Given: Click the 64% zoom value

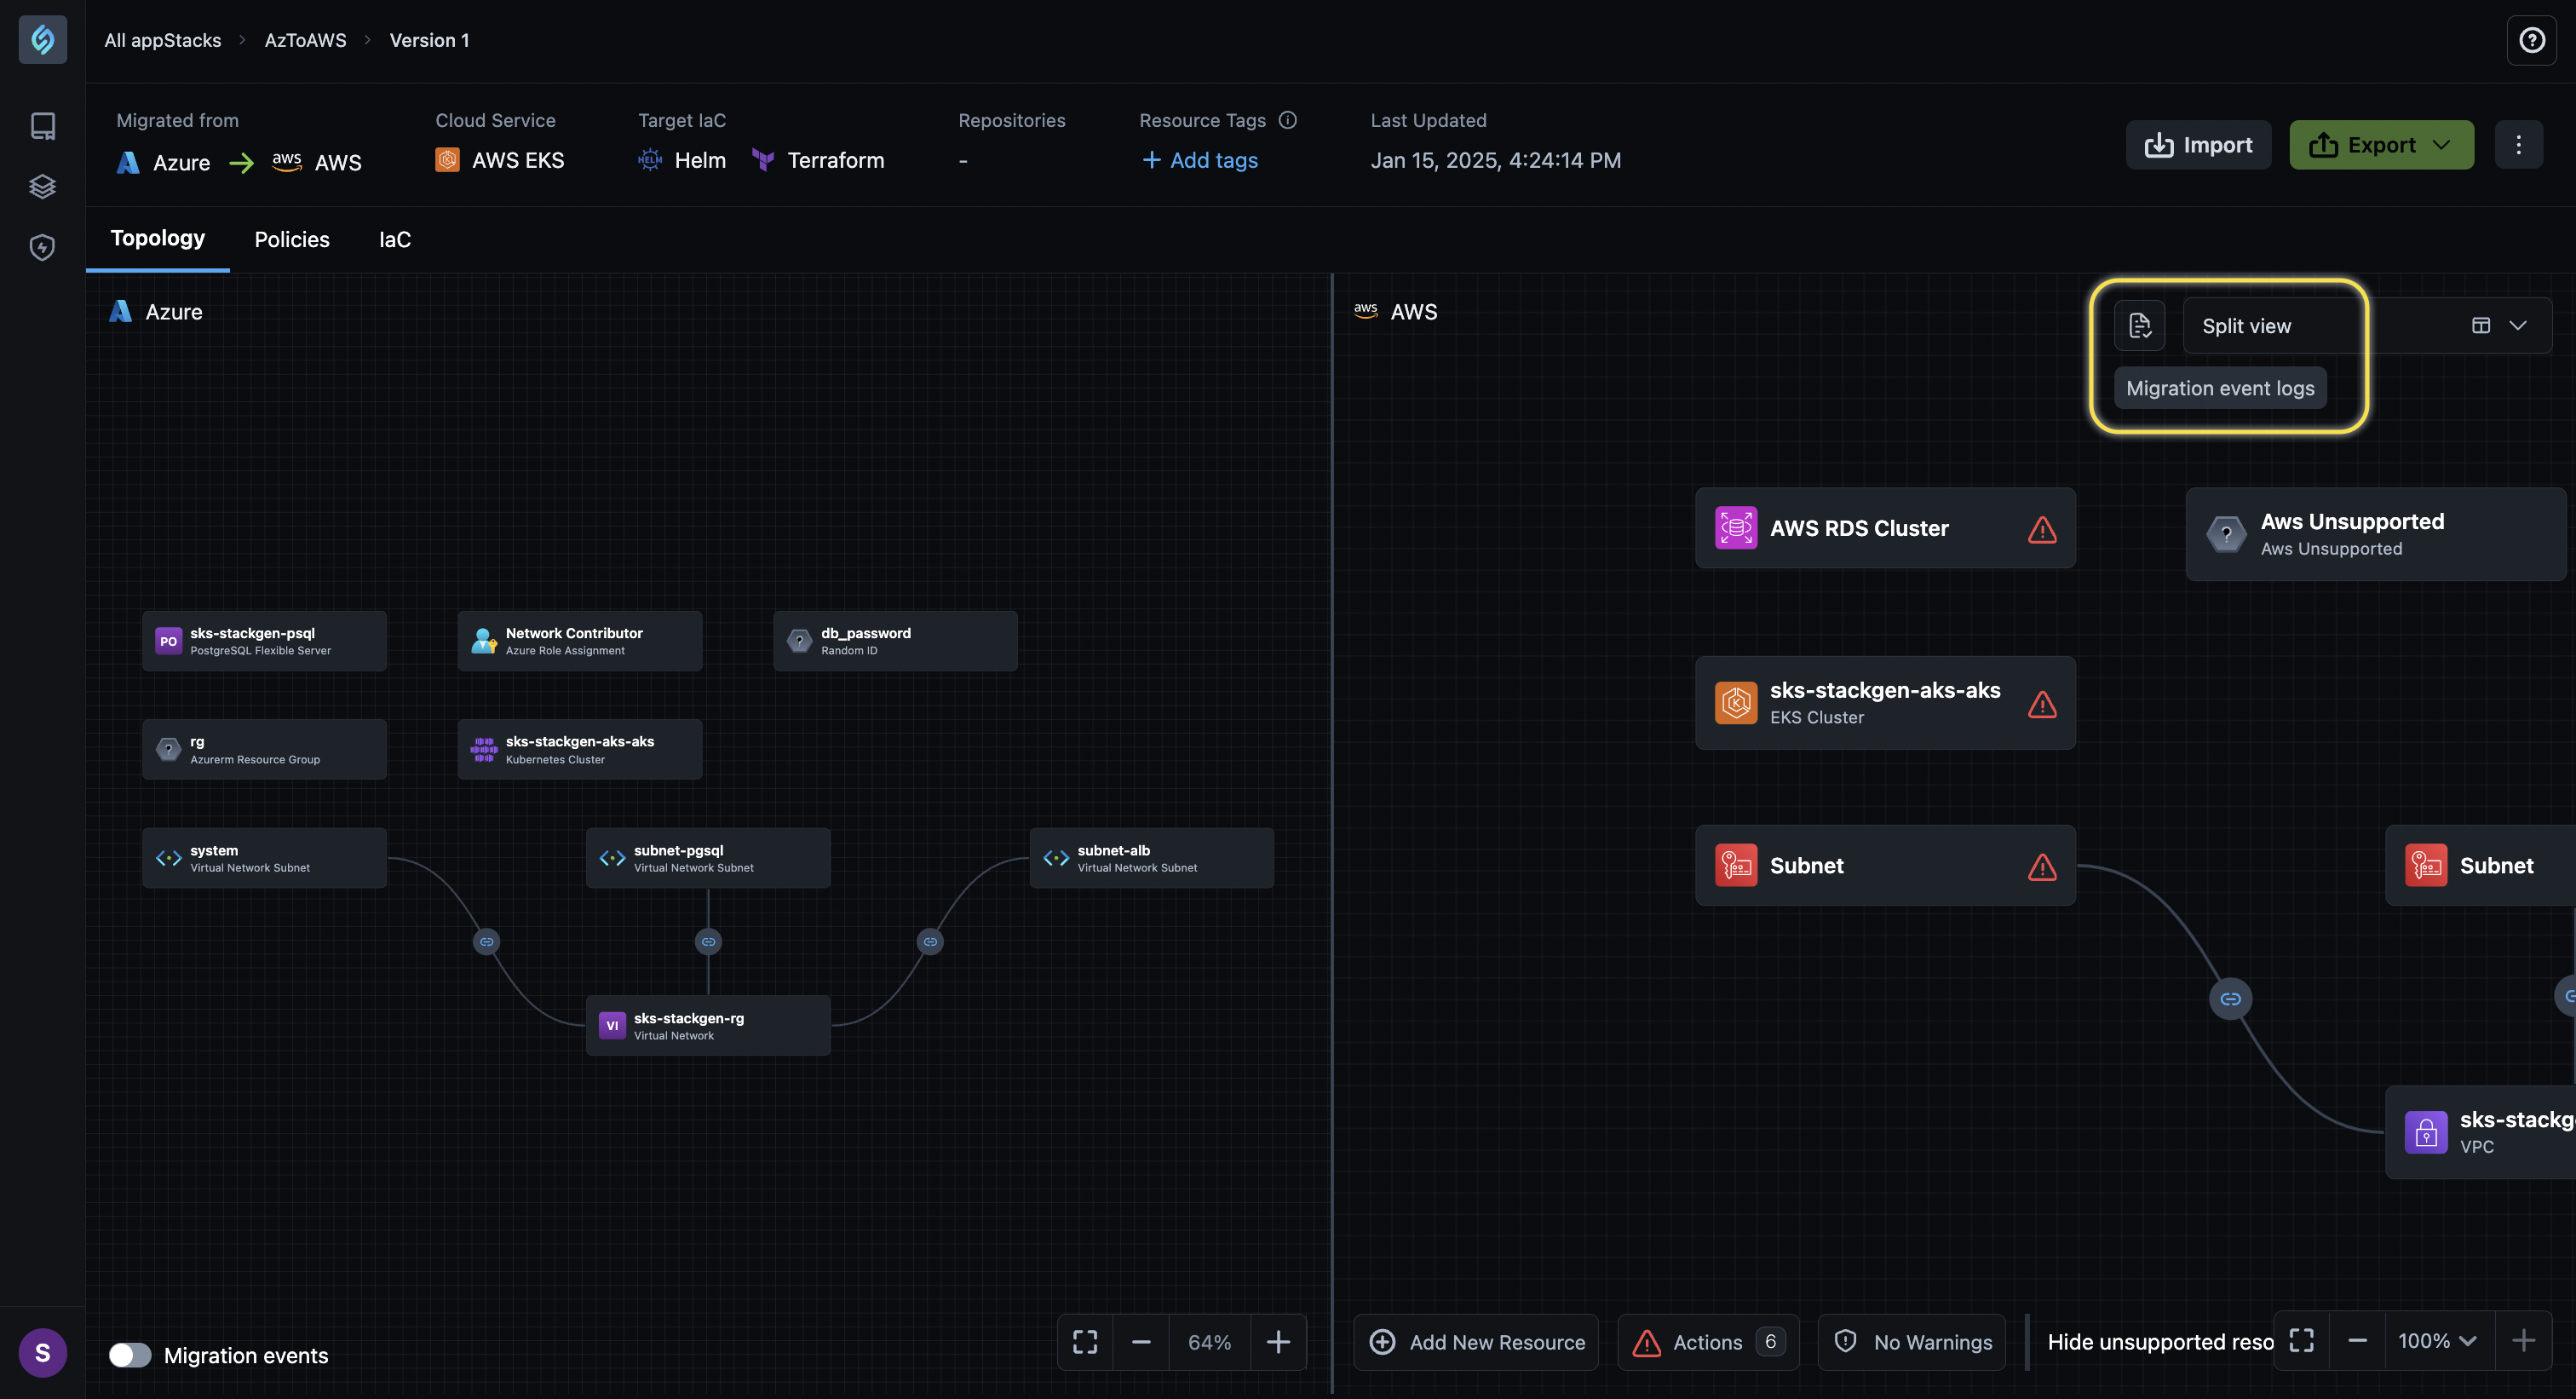Looking at the screenshot, I should point(1209,1342).
